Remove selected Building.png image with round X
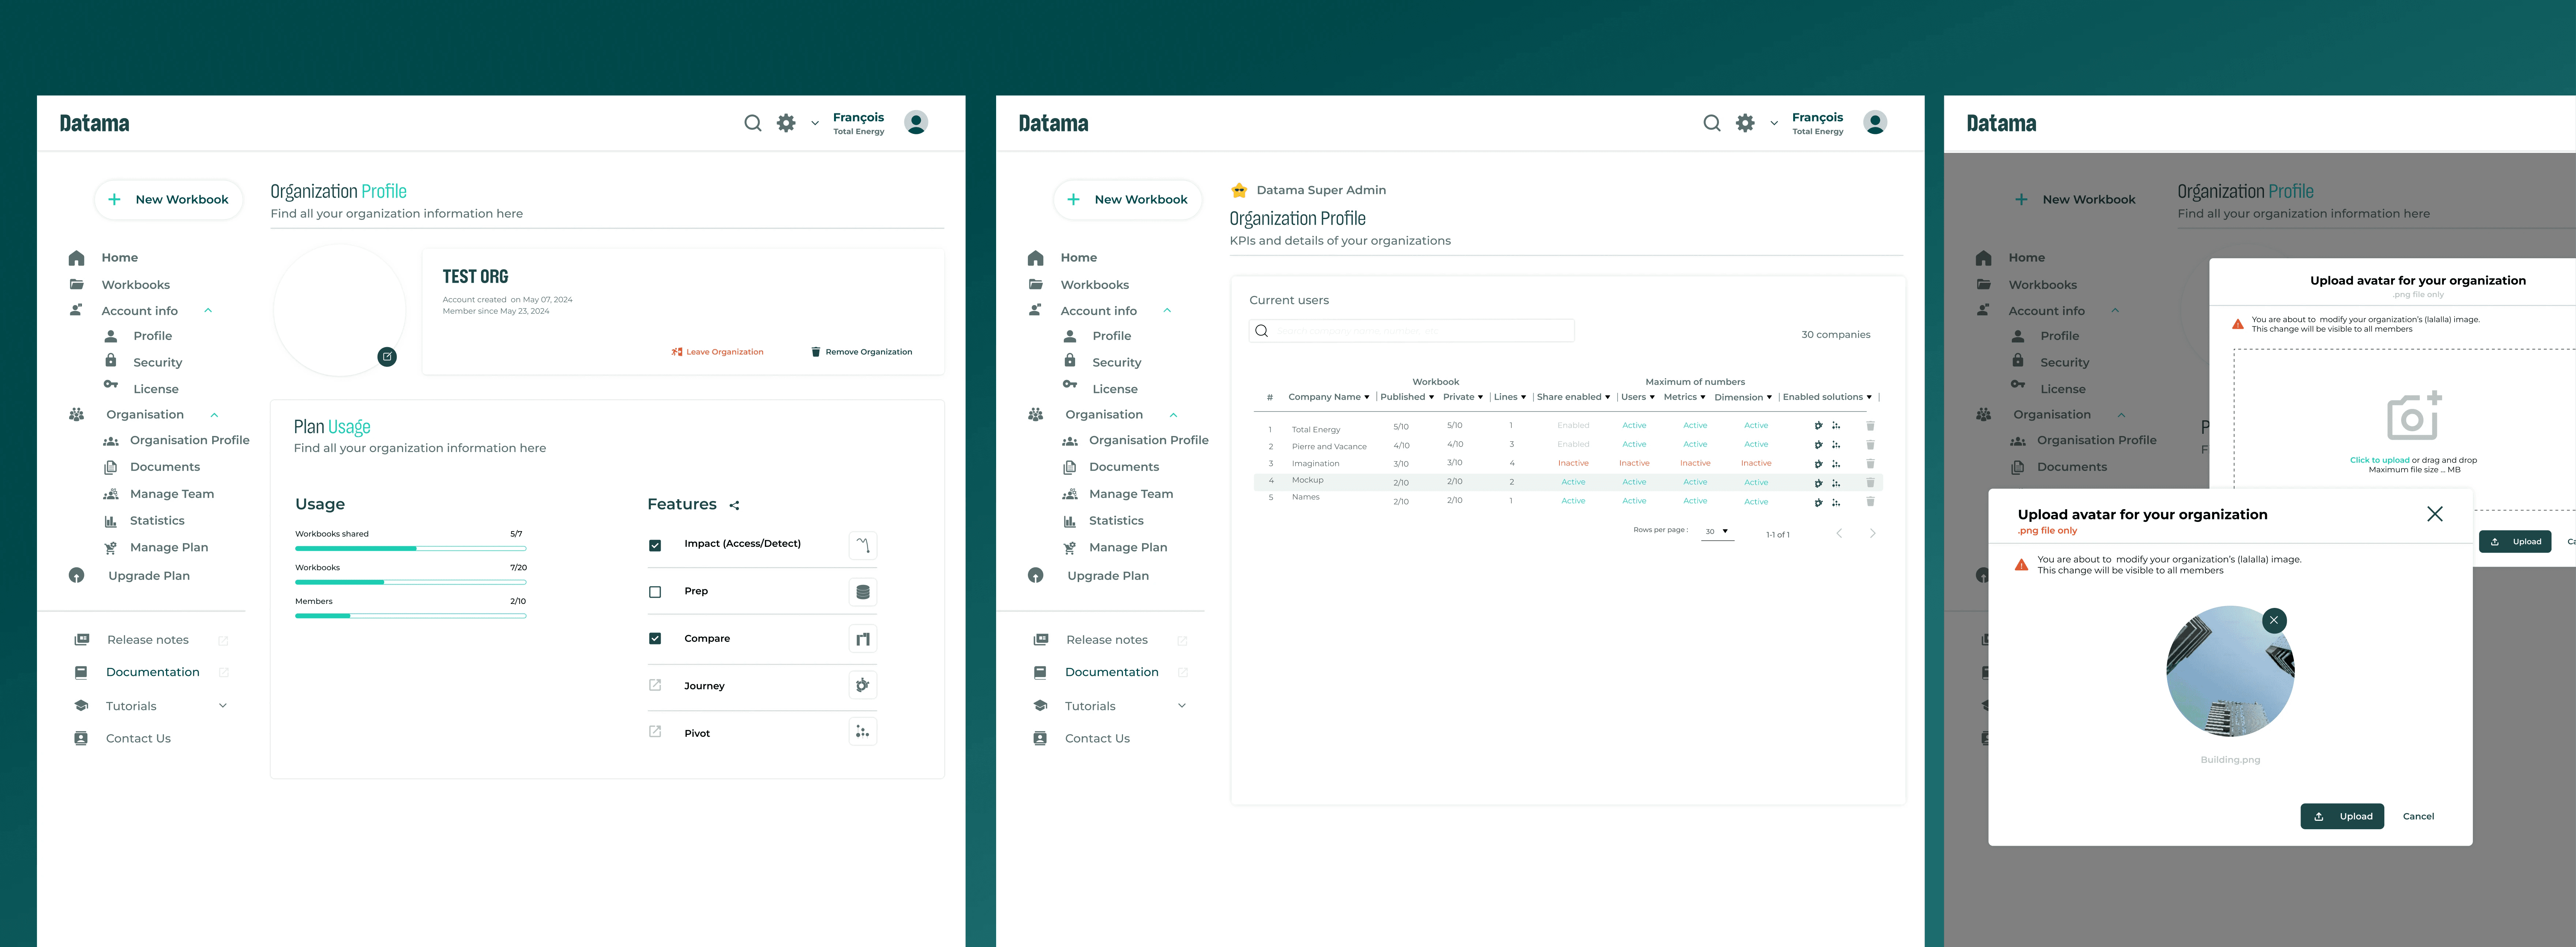 click(2273, 620)
